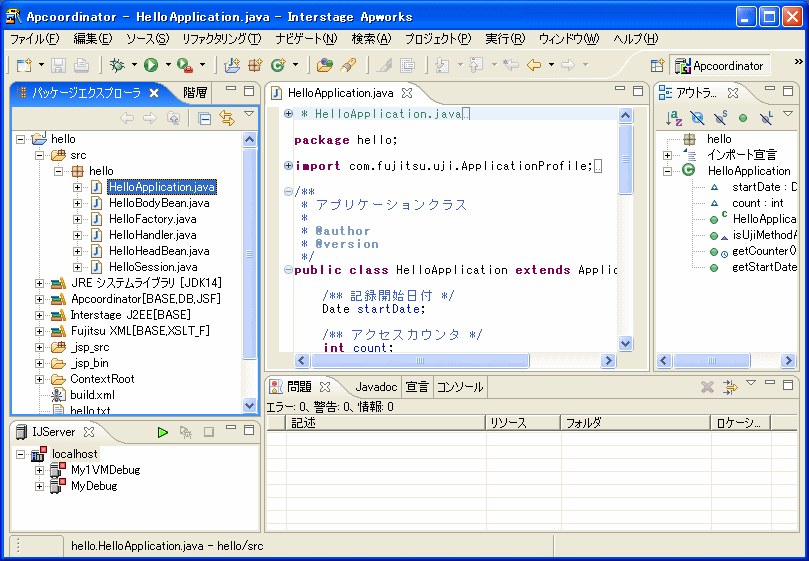The image size is (809, 561).
Task: Open the Package Explorer view menu triangle
Action: 249,114
